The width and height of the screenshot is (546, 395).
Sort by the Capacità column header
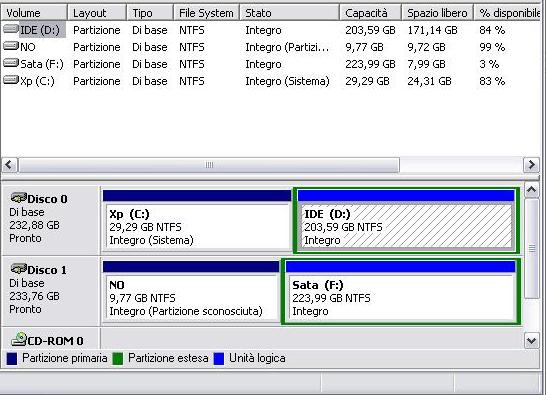click(x=370, y=13)
